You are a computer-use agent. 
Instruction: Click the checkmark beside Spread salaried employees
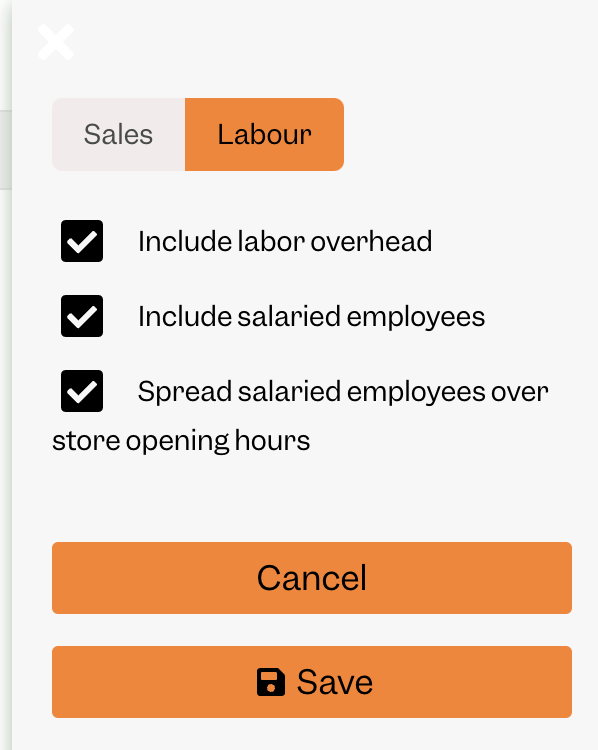pyautogui.click(x=82, y=391)
